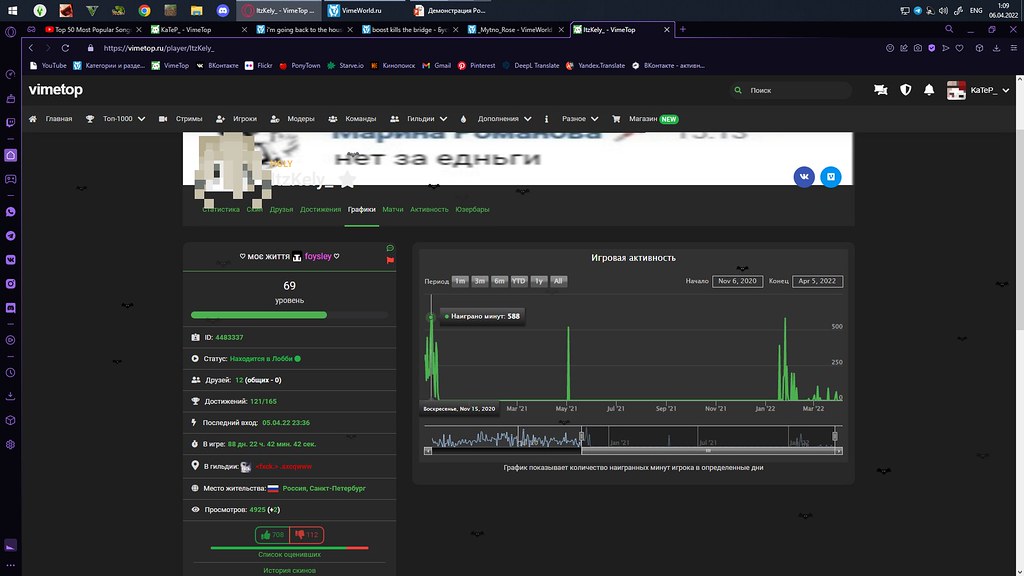Screen dimensions: 1024x576
Task: Expand the Гильдии dropdown menu
Action: (418, 119)
